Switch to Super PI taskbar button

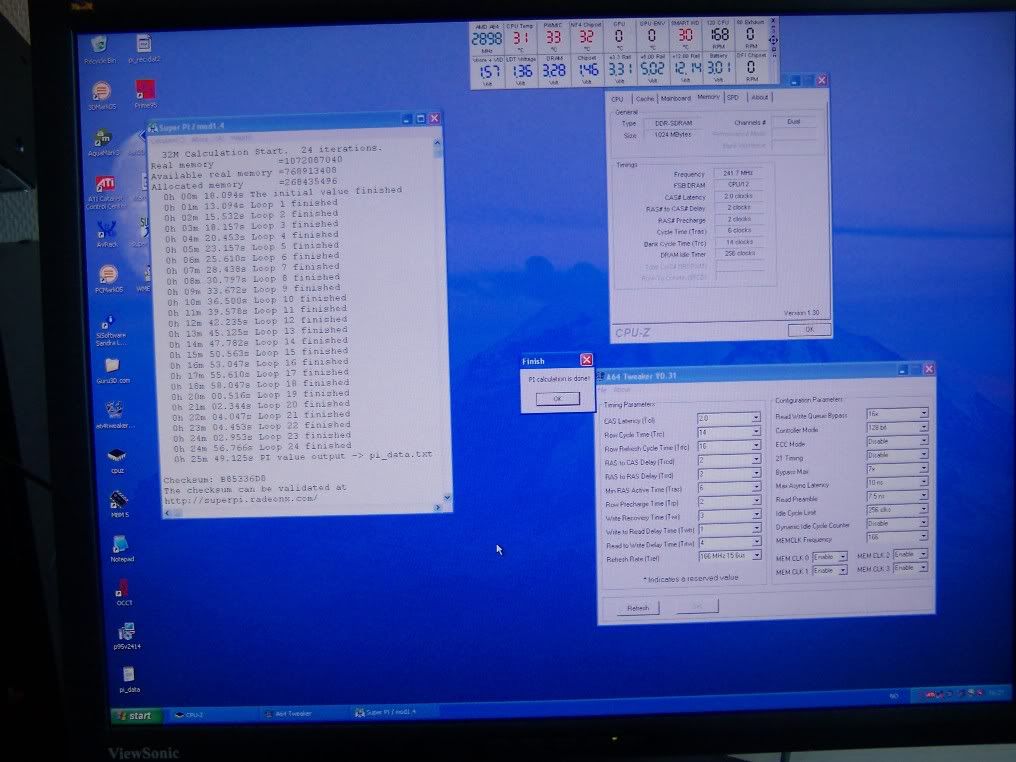tap(392, 711)
